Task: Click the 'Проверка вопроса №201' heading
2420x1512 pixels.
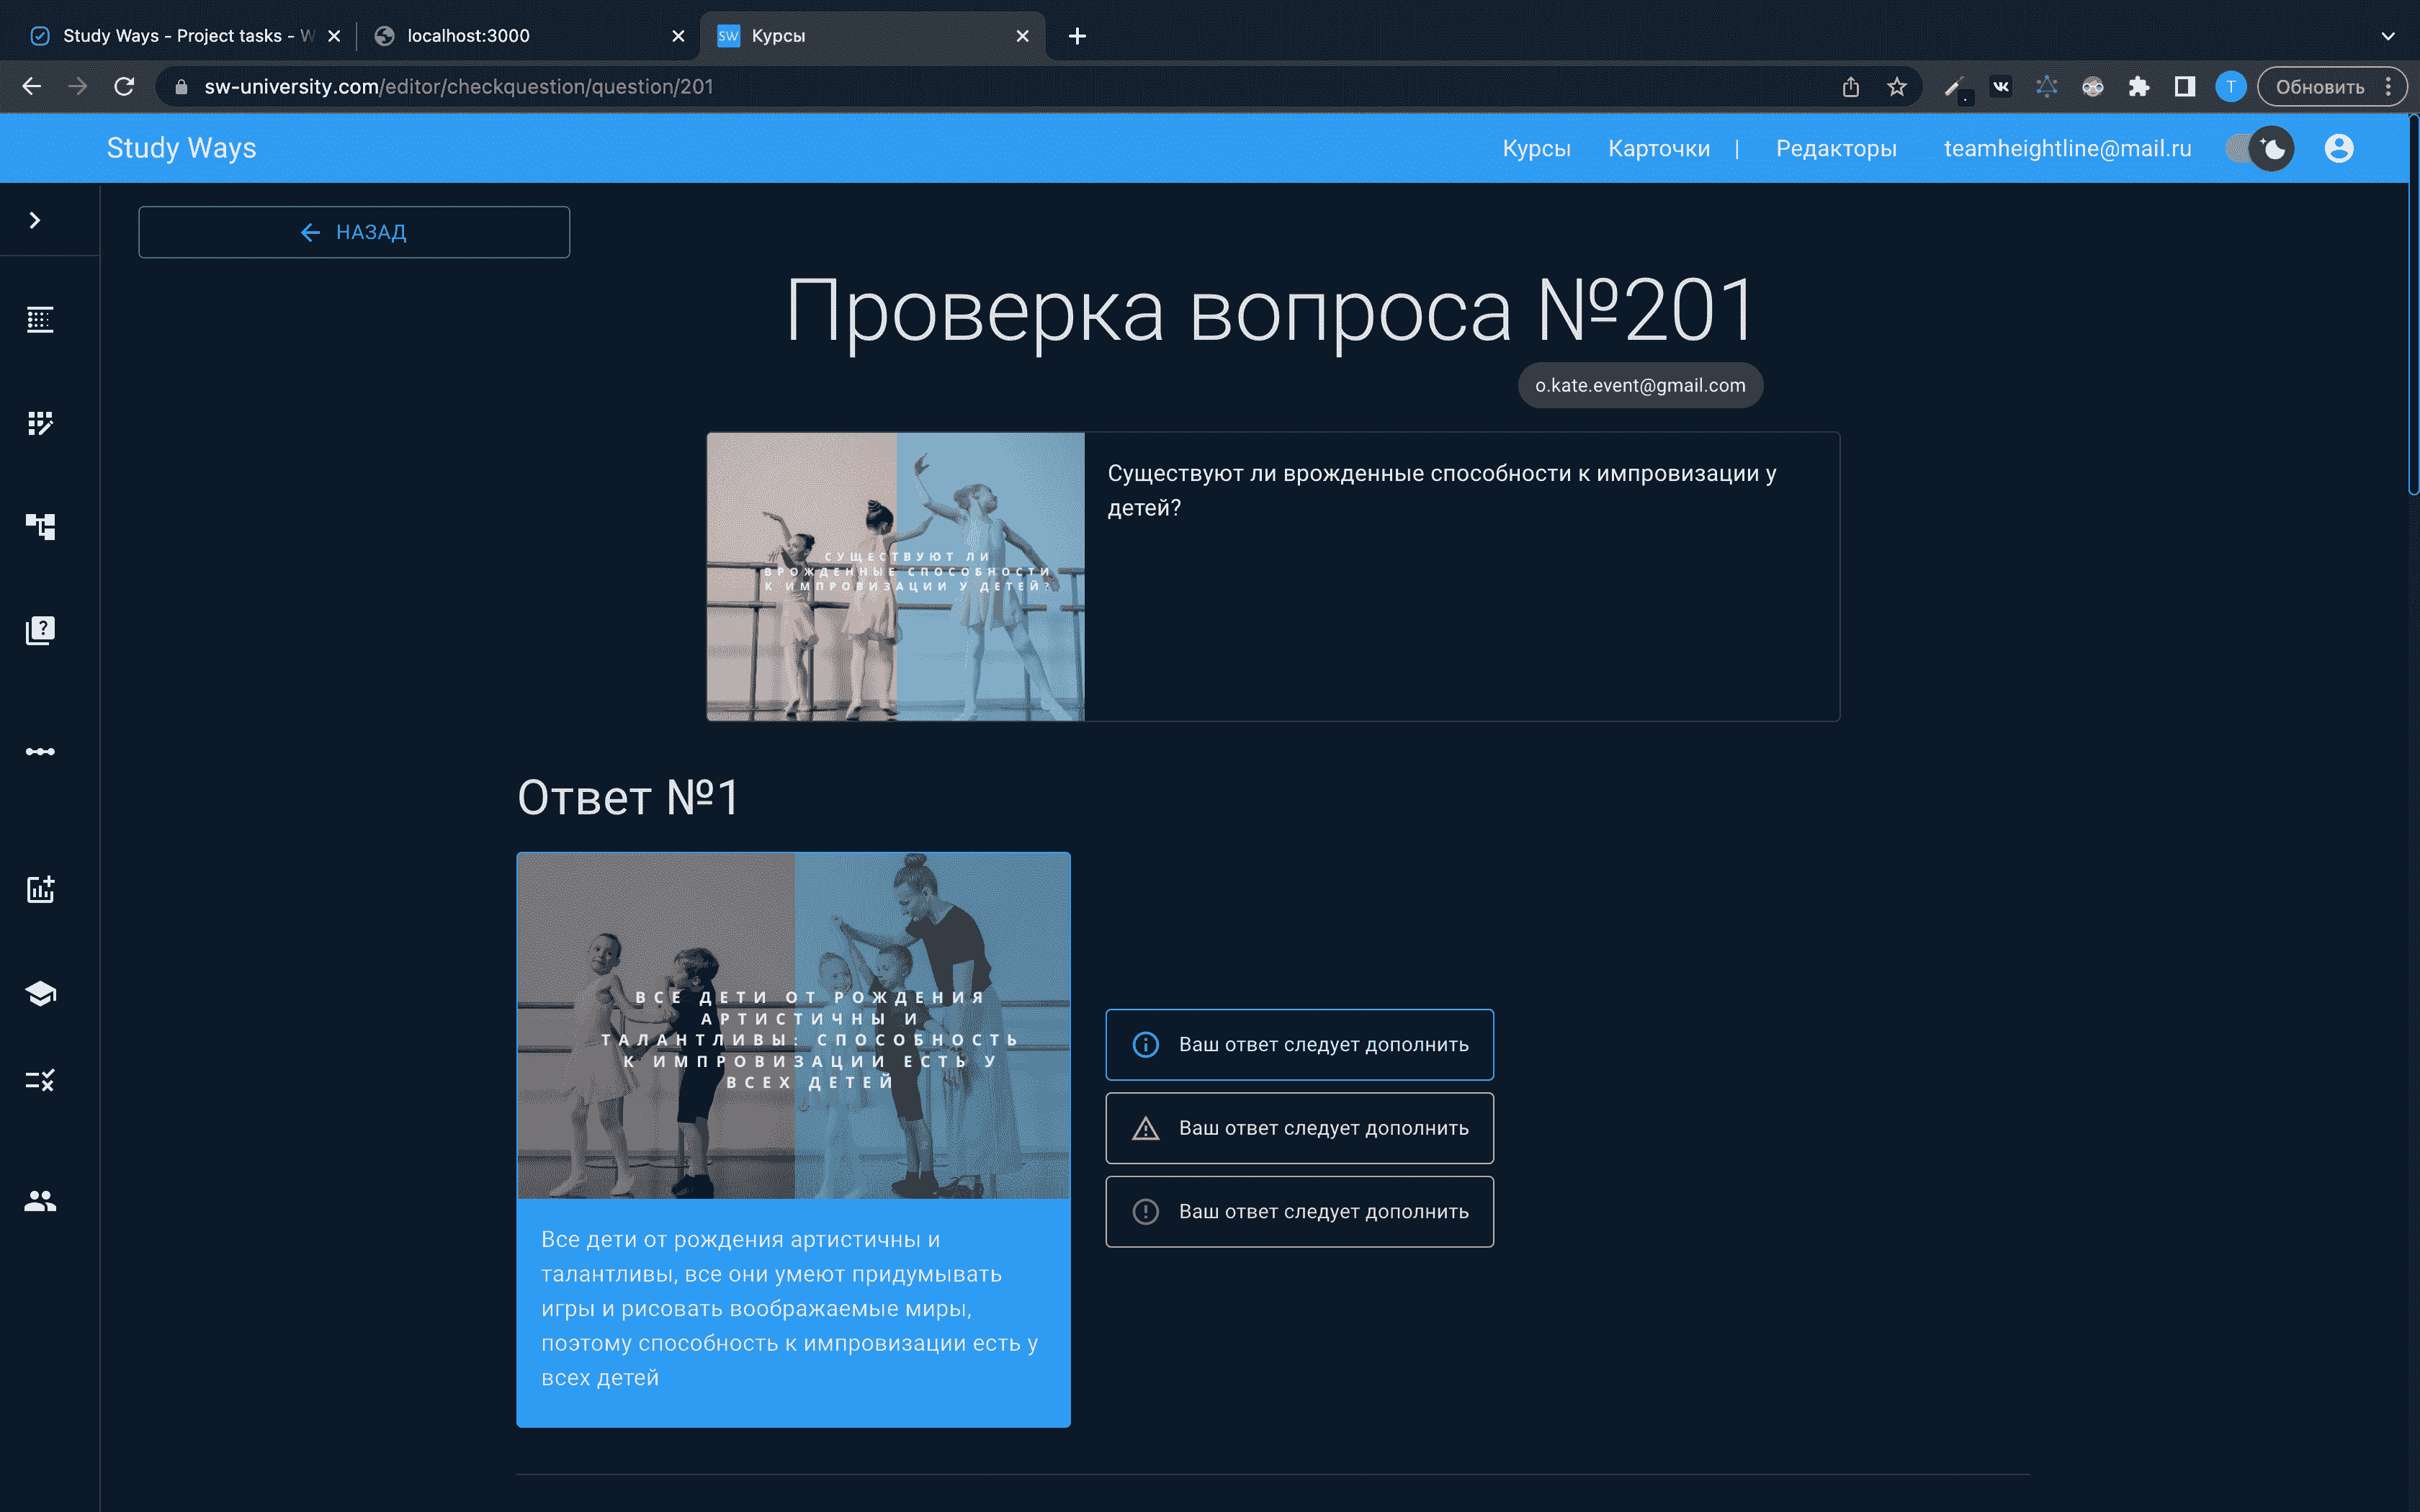Action: coord(1270,311)
